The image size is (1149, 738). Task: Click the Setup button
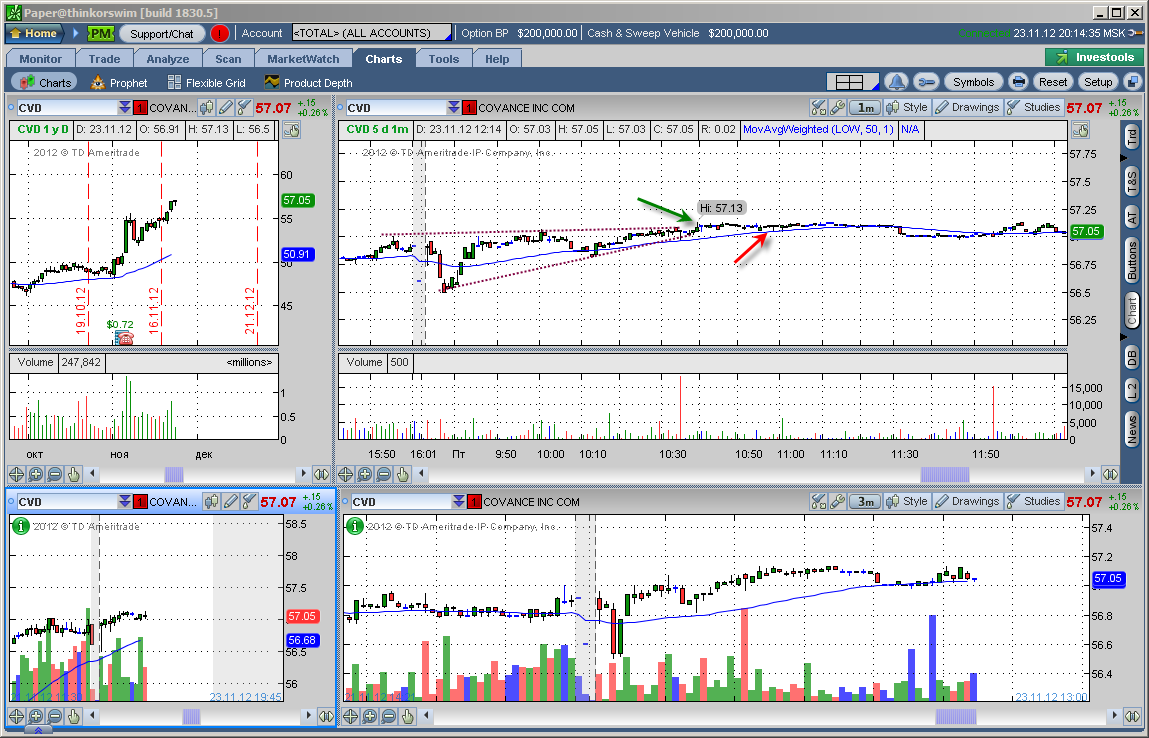1098,82
